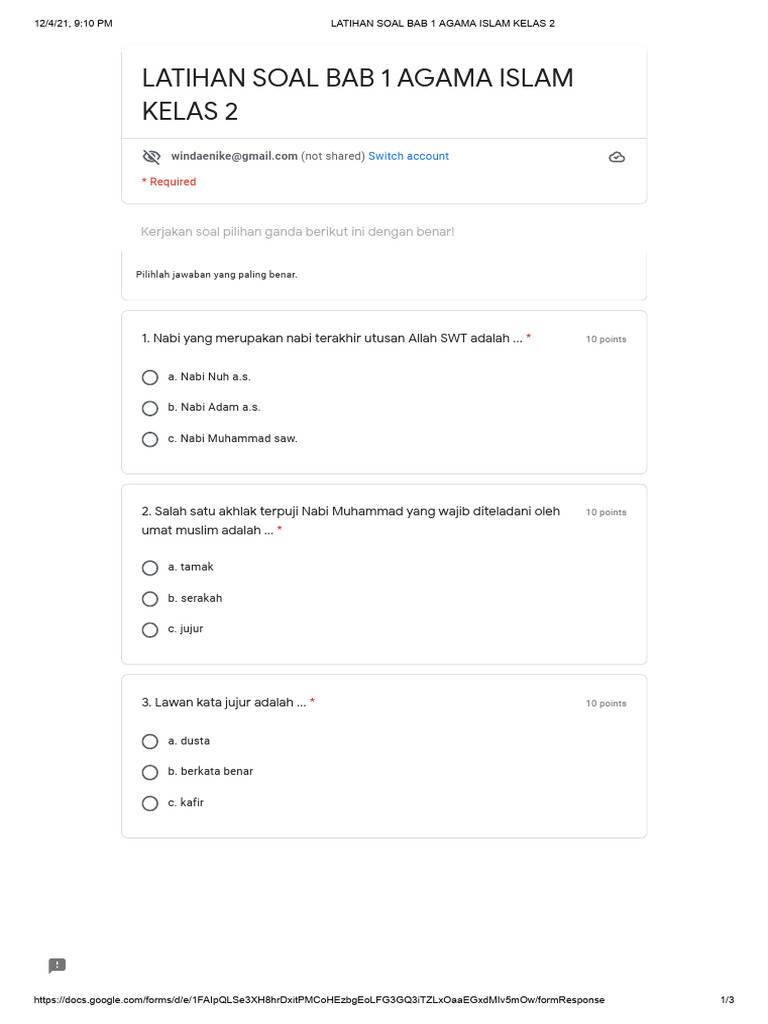Click the 'Pilihlah jawaban yang paling benar' instruction

coord(216,274)
